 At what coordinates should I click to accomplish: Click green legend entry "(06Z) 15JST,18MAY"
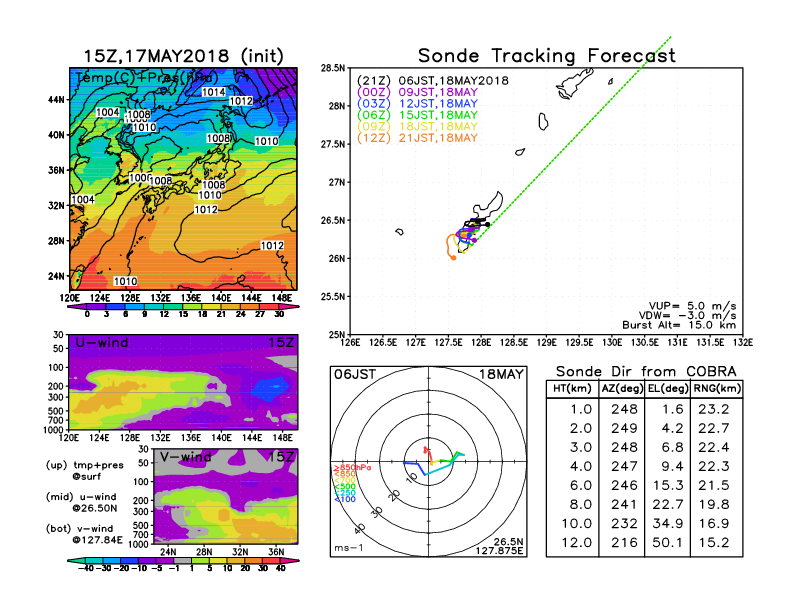[417, 115]
